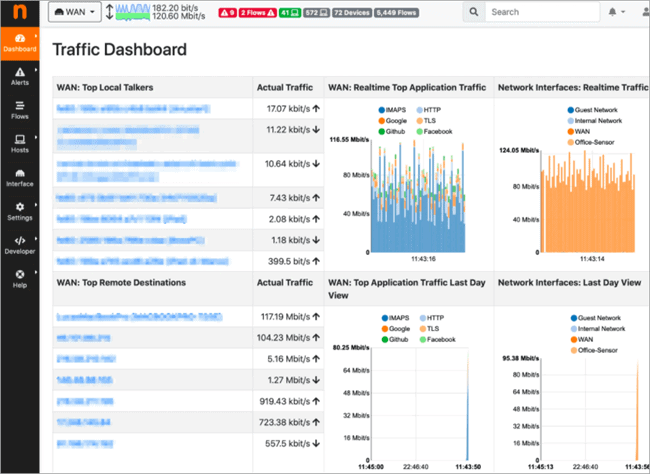Screen dimensions: 650x474
Task: Open the Interface sidebar section
Action: tap(19, 178)
